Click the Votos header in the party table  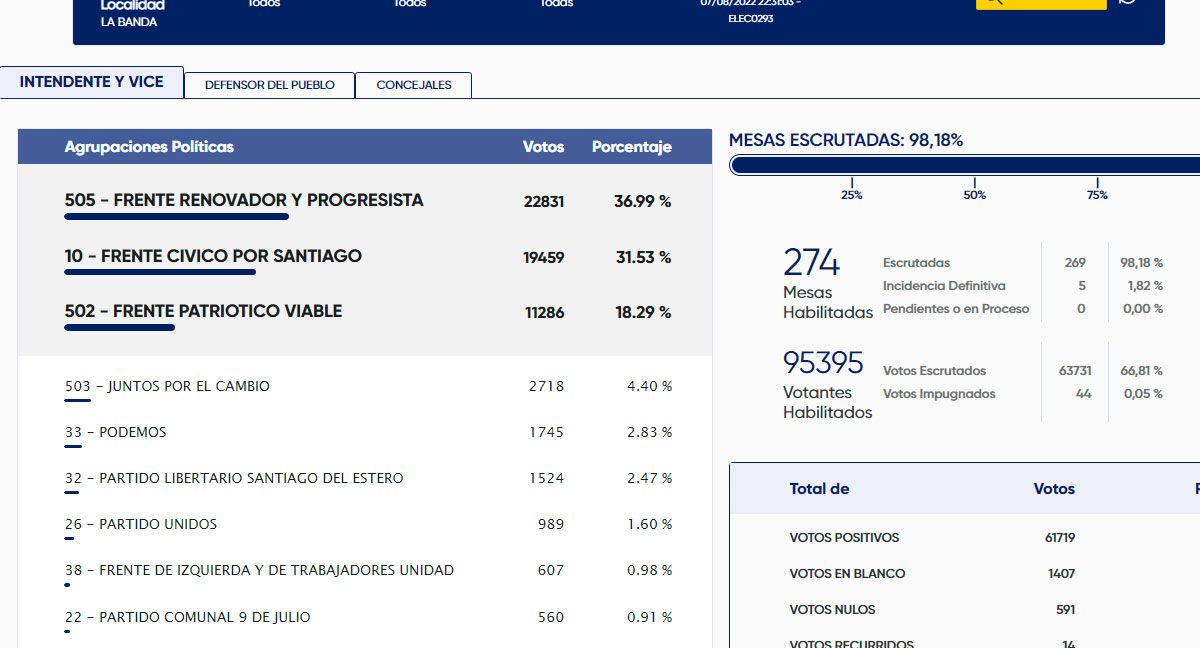click(543, 147)
